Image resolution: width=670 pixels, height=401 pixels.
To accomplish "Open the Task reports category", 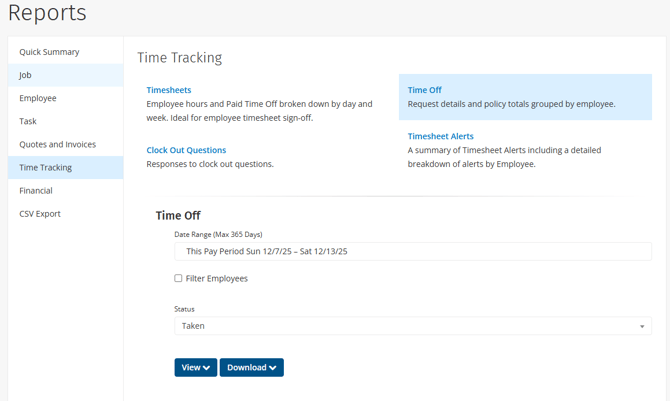I will (28, 121).
